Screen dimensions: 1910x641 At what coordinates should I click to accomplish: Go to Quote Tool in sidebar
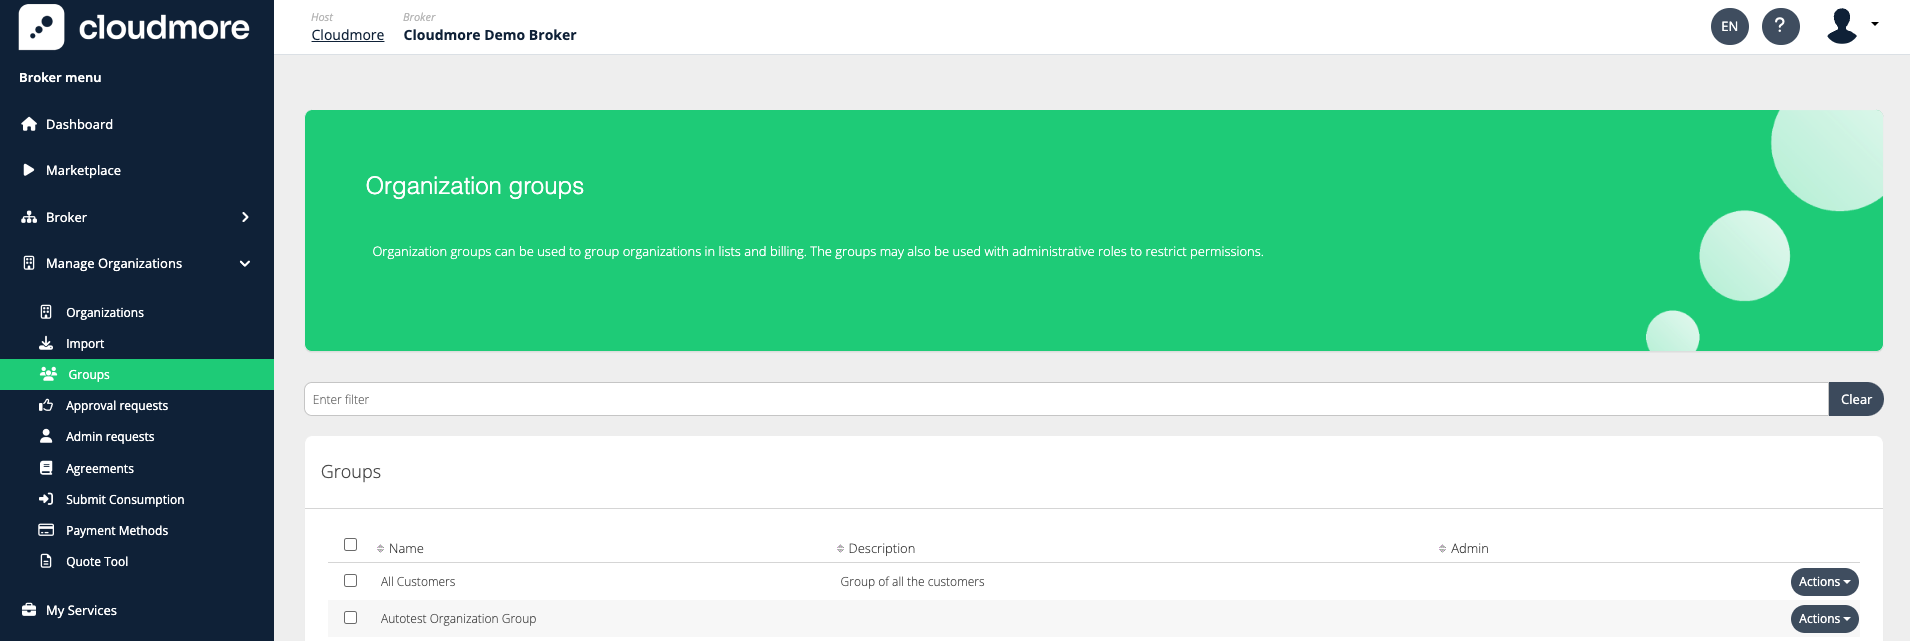pos(97,562)
